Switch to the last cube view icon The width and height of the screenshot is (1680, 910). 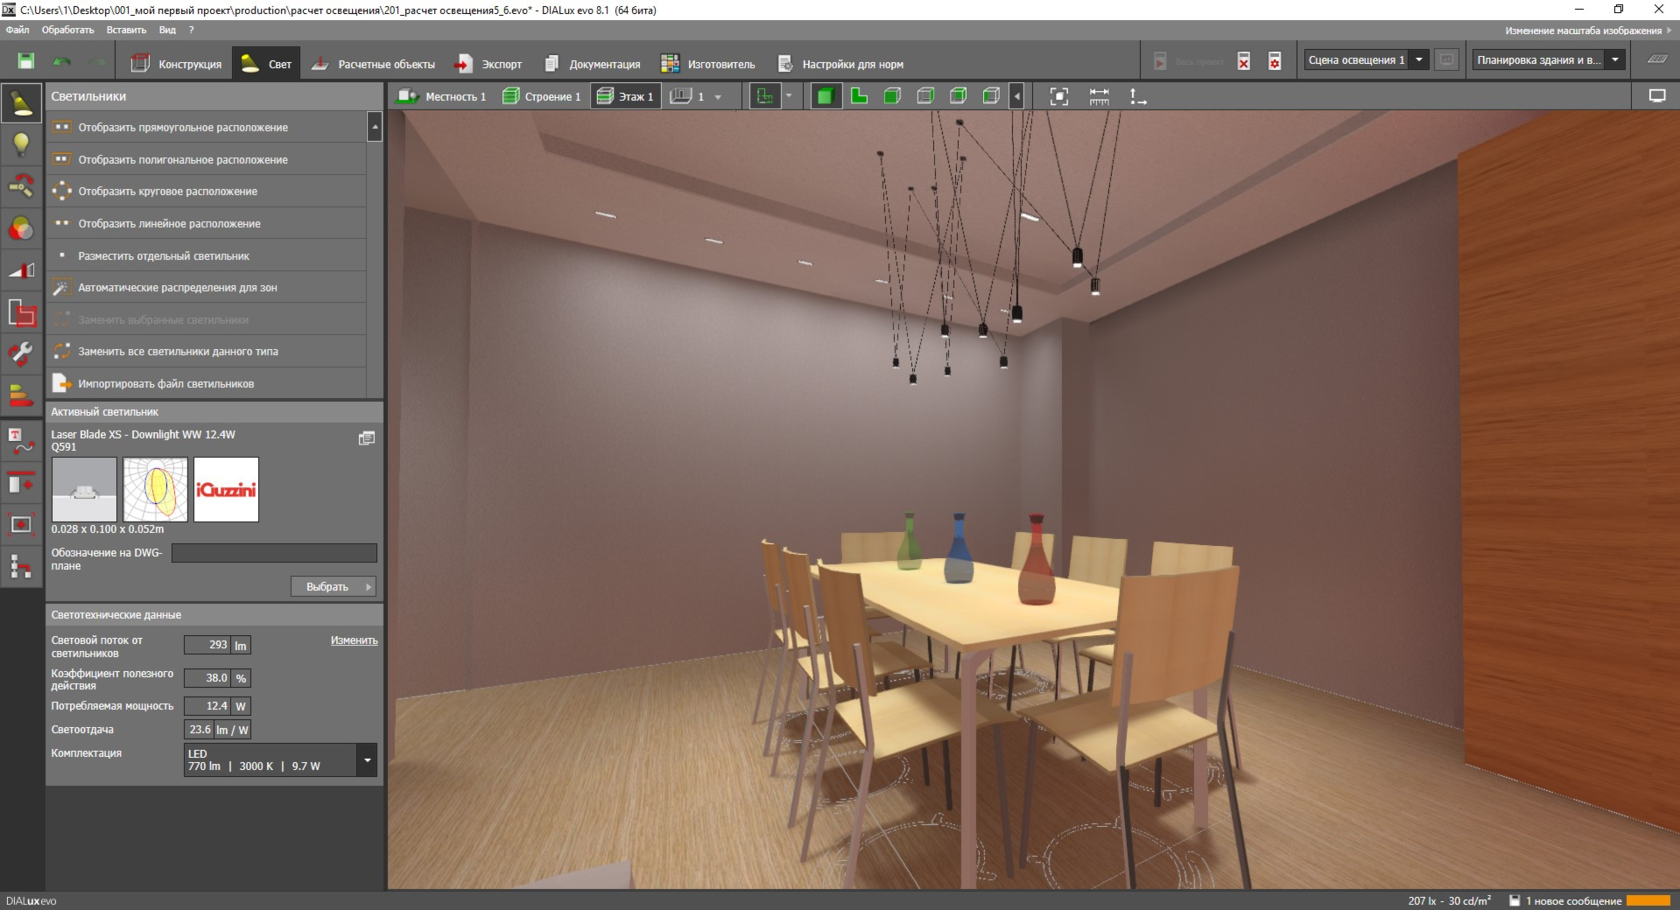[991, 96]
